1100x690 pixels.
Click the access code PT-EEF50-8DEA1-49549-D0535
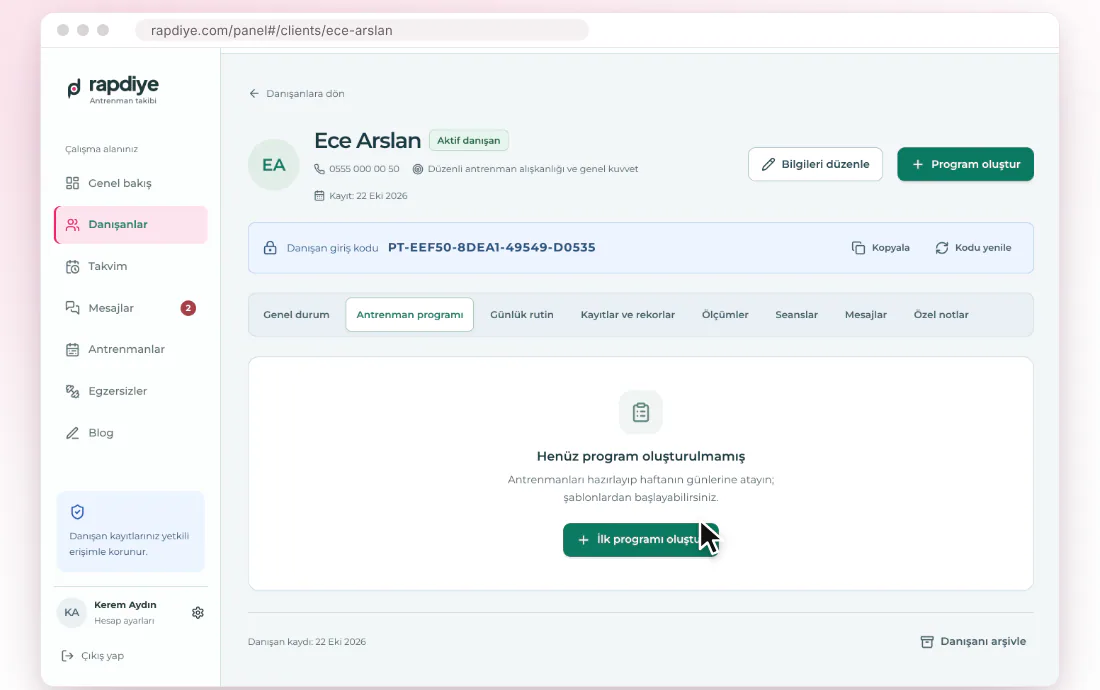pos(492,248)
